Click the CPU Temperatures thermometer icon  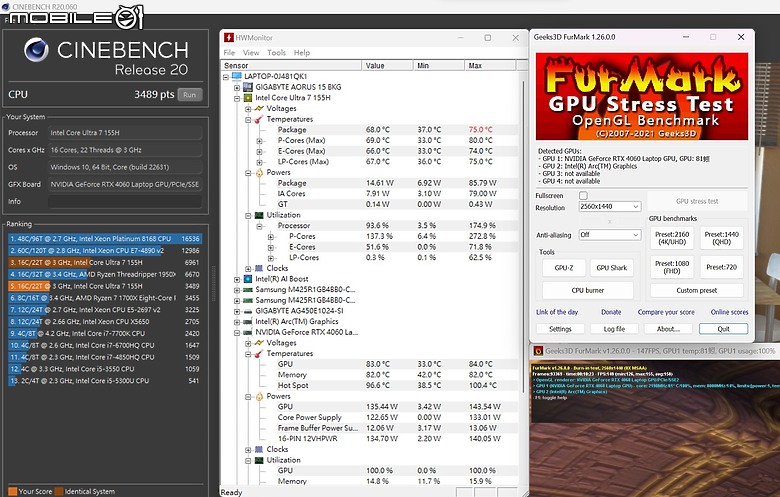point(259,119)
